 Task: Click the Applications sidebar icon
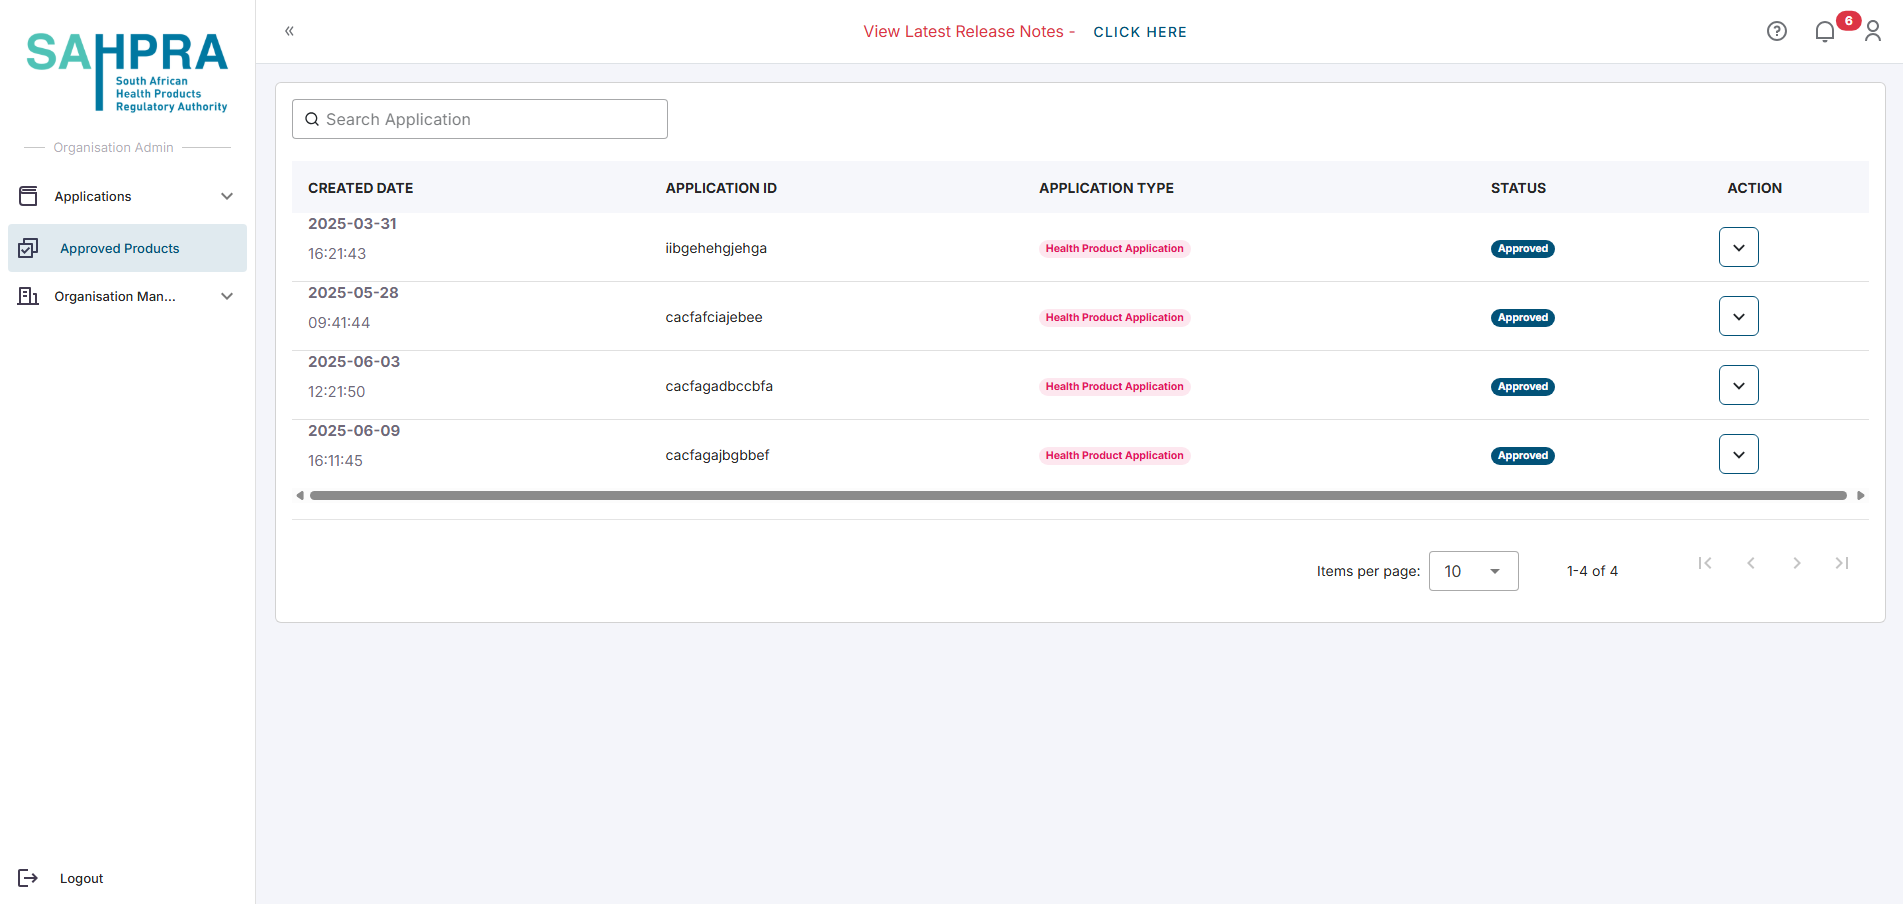pos(28,196)
